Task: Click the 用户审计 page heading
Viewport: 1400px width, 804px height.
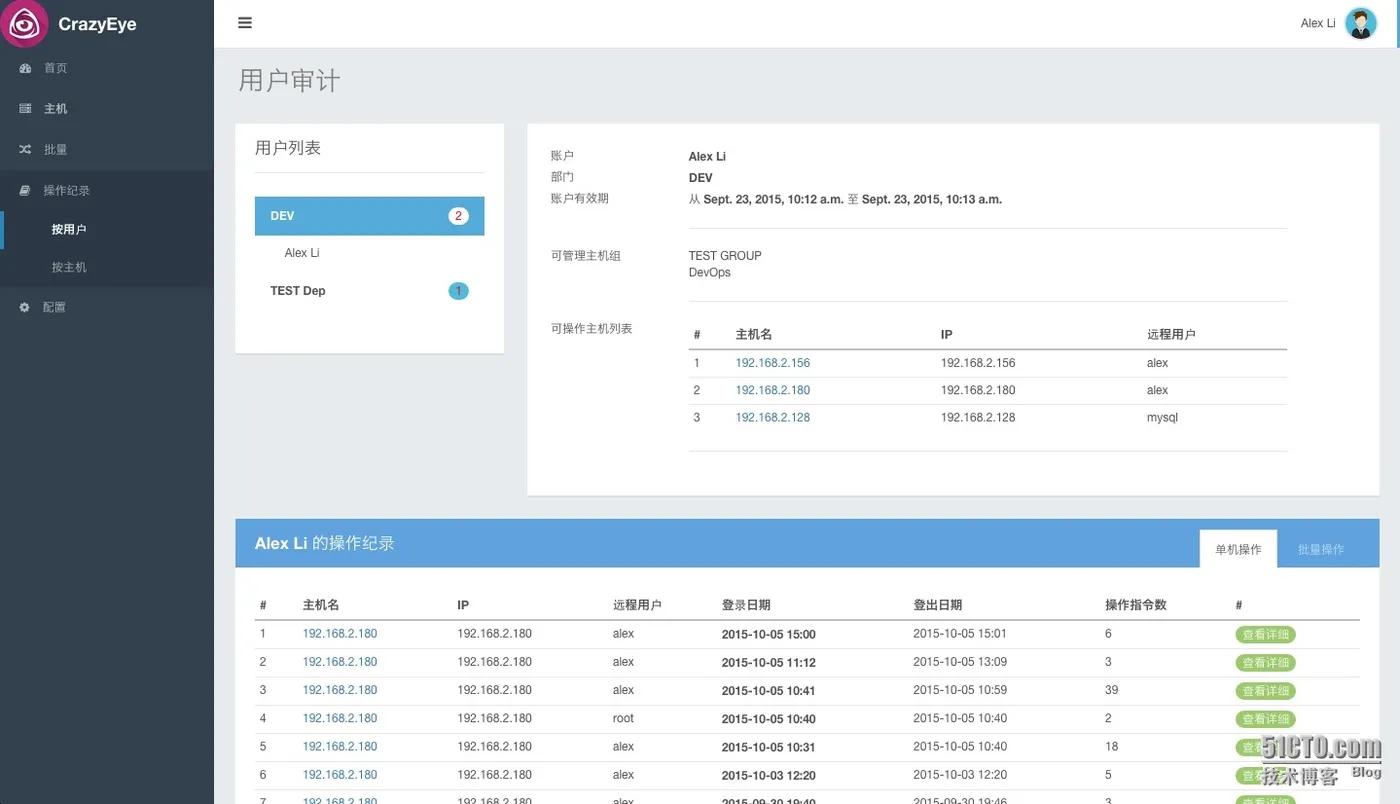Action: pos(289,80)
